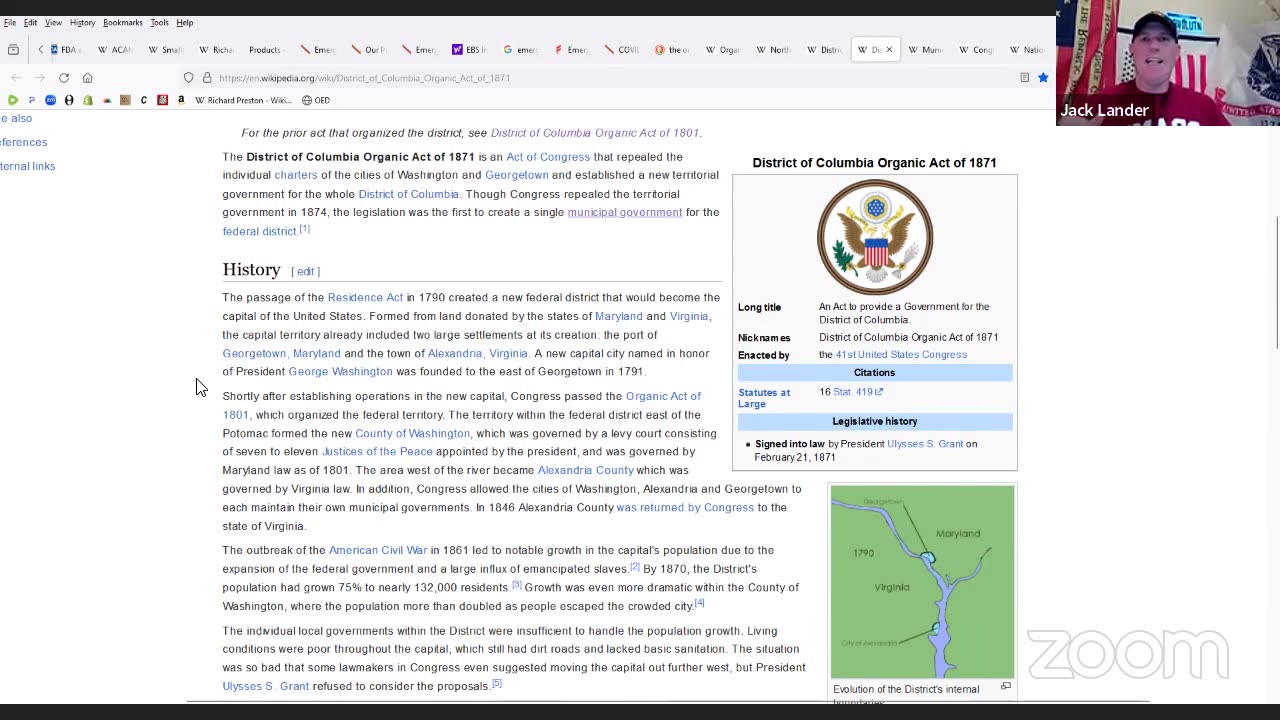
Task: Switch to the Munic Wikipedia tab
Action: pyautogui.click(x=925, y=50)
